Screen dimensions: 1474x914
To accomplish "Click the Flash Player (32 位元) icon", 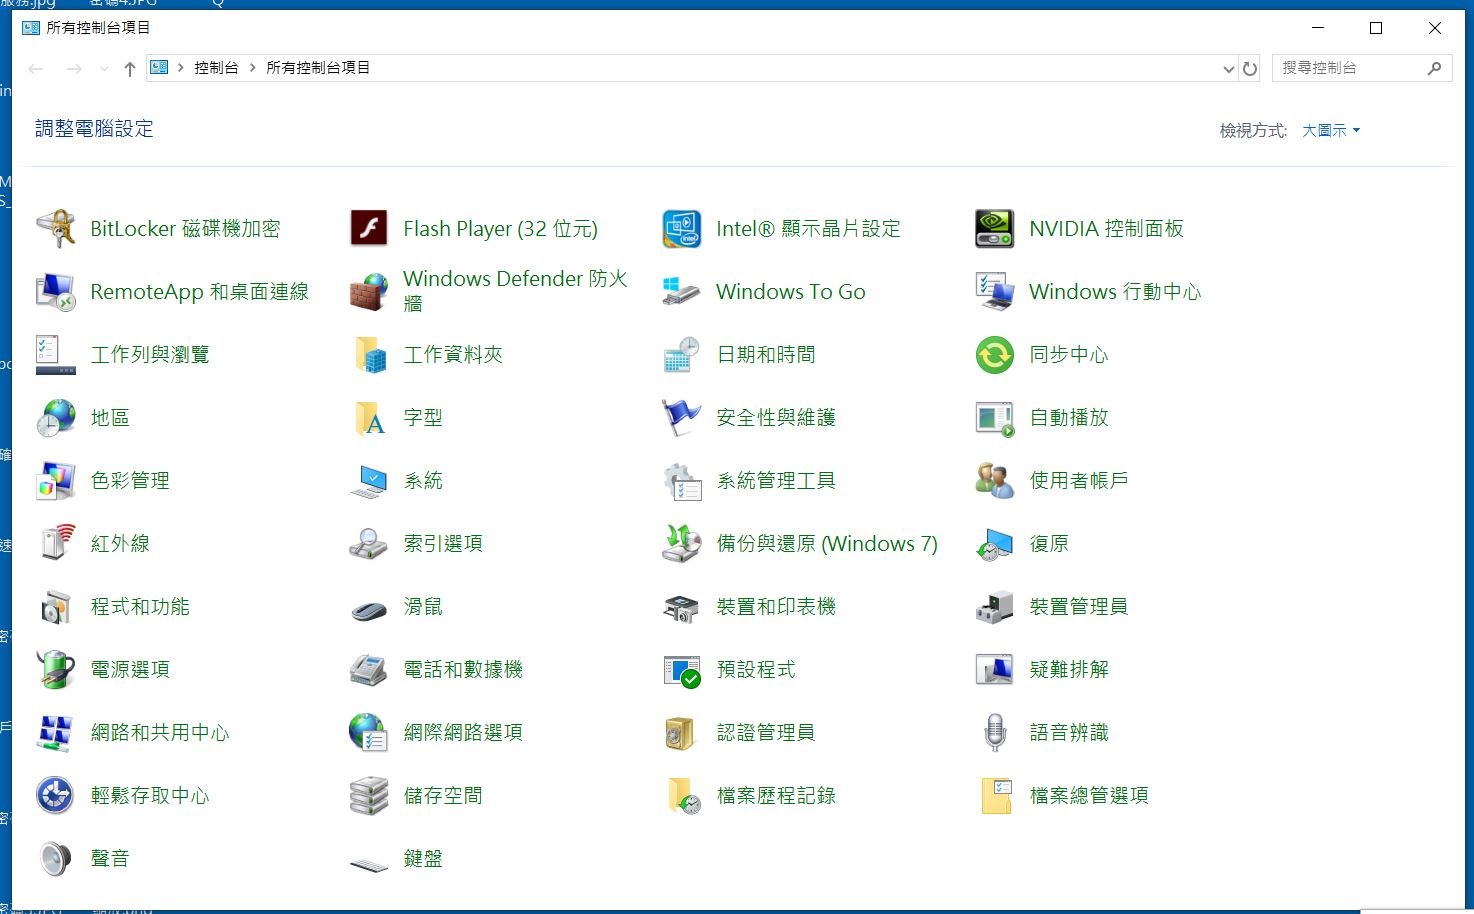I will (368, 228).
